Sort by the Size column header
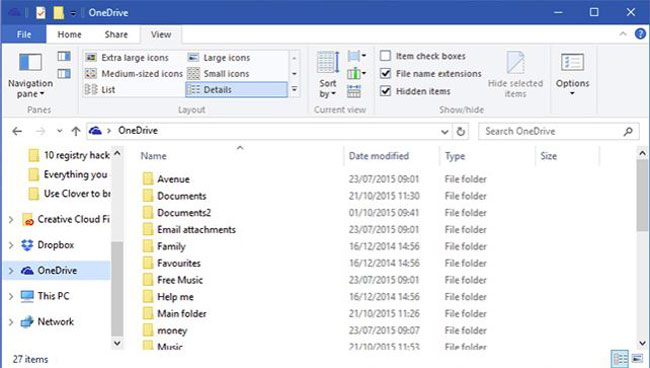650x368 pixels. point(548,156)
